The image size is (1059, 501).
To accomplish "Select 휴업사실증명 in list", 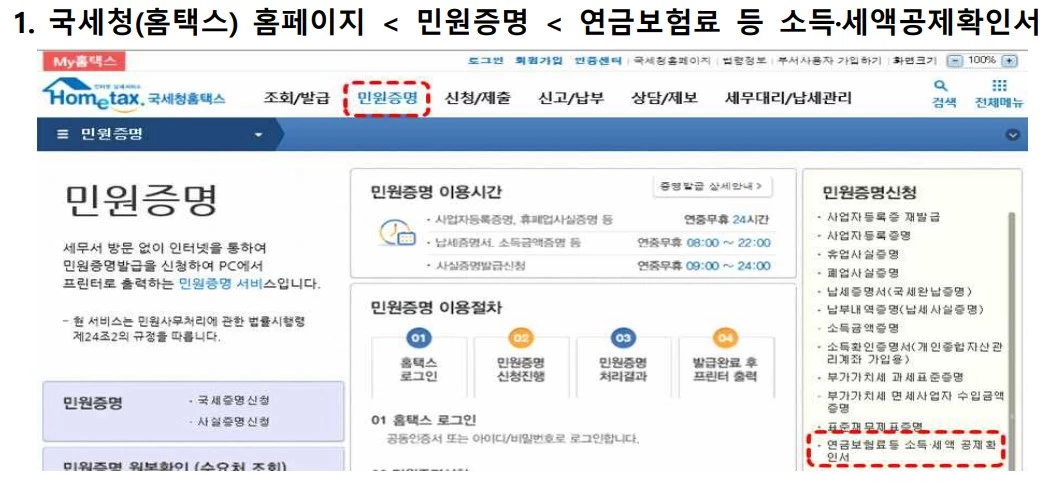I will [x=863, y=255].
